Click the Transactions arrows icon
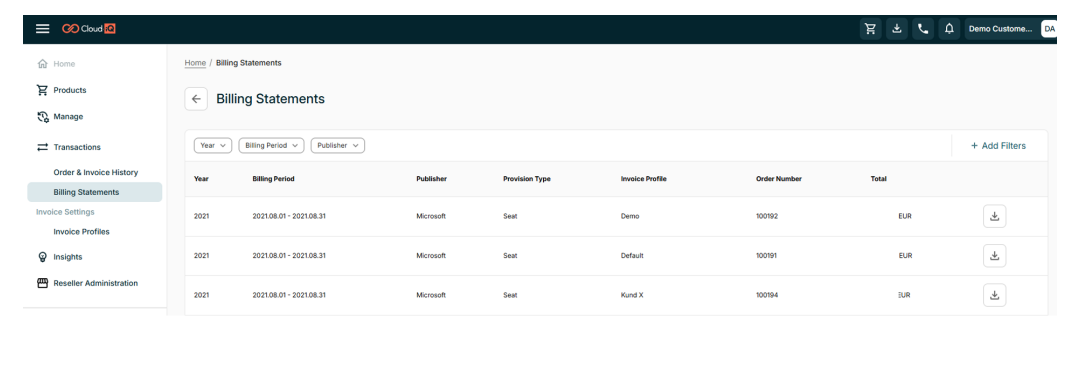The height and width of the screenshot is (367, 1080). coord(42,147)
